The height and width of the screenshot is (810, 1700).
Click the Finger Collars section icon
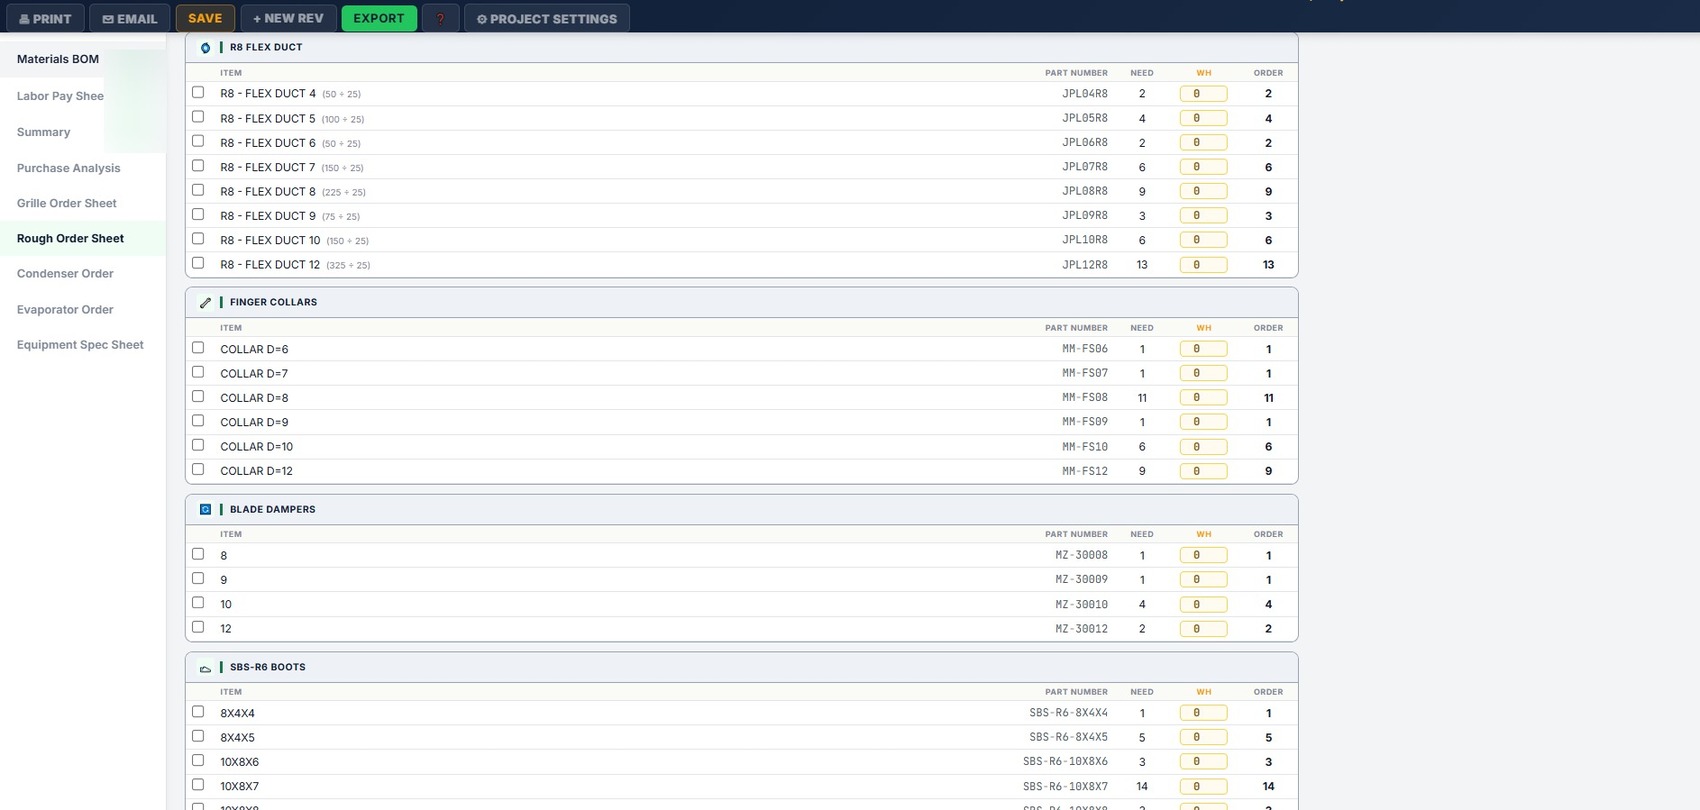(205, 303)
